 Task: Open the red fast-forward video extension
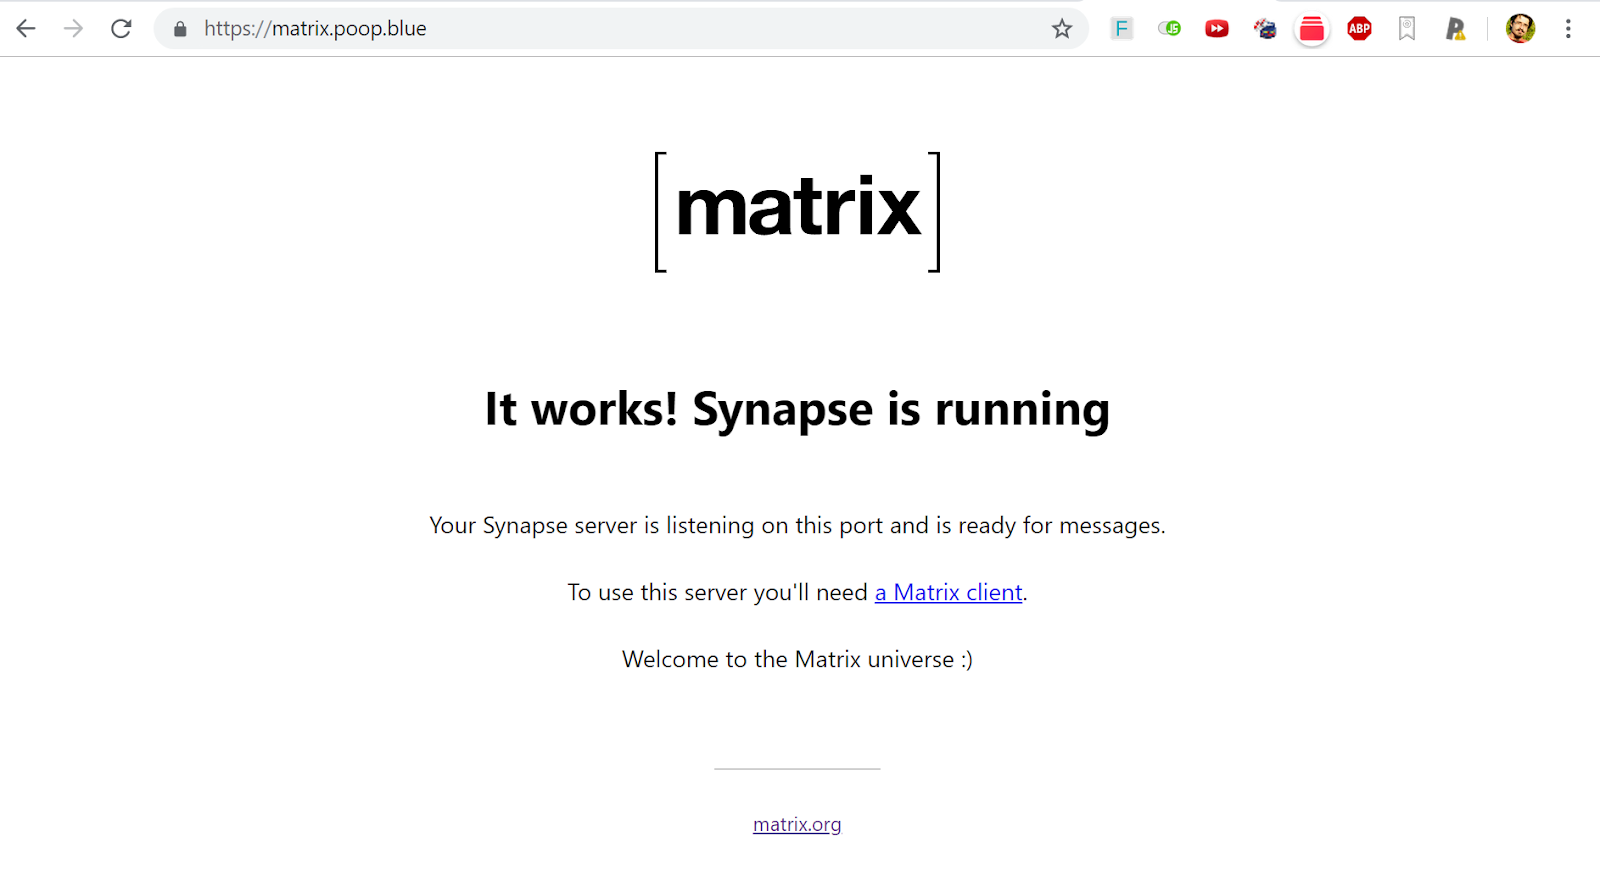pos(1217,29)
